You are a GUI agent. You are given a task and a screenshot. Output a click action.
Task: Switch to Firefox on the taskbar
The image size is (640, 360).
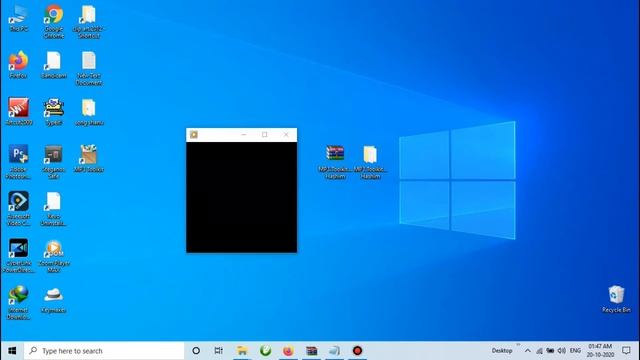(288, 351)
